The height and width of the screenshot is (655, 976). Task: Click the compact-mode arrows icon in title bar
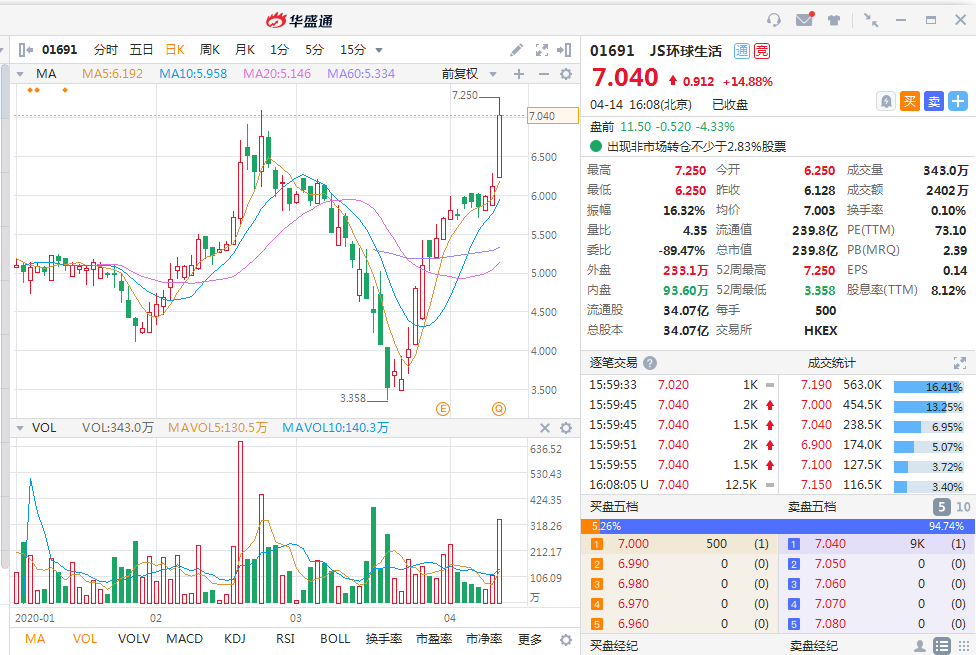(x=871, y=20)
